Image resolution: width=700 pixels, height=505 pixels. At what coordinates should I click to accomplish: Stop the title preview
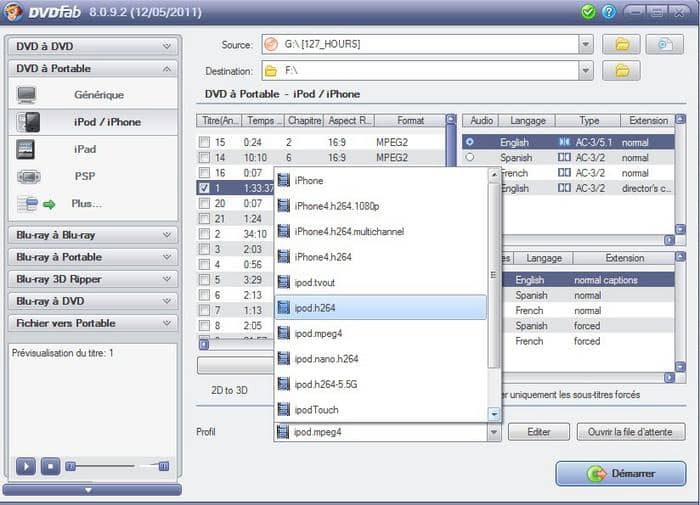[x=50, y=467]
